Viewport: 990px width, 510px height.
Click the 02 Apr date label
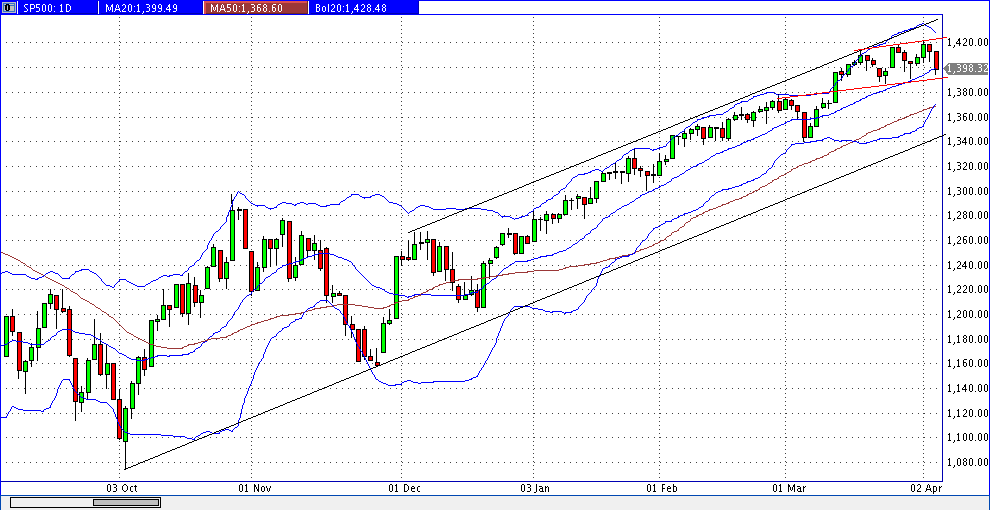point(924,488)
